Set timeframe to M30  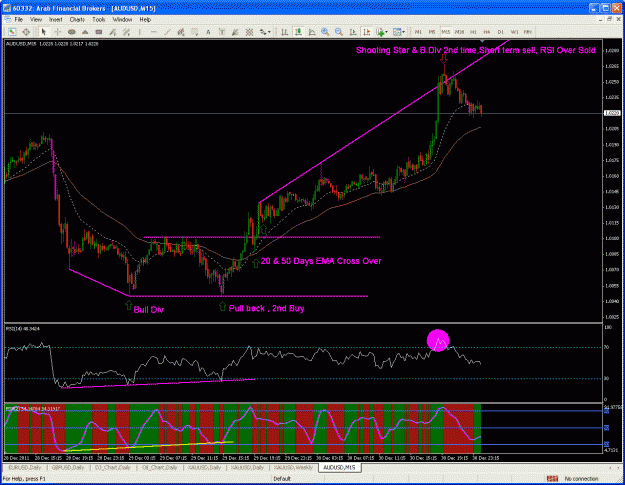pyautogui.click(x=460, y=32)
